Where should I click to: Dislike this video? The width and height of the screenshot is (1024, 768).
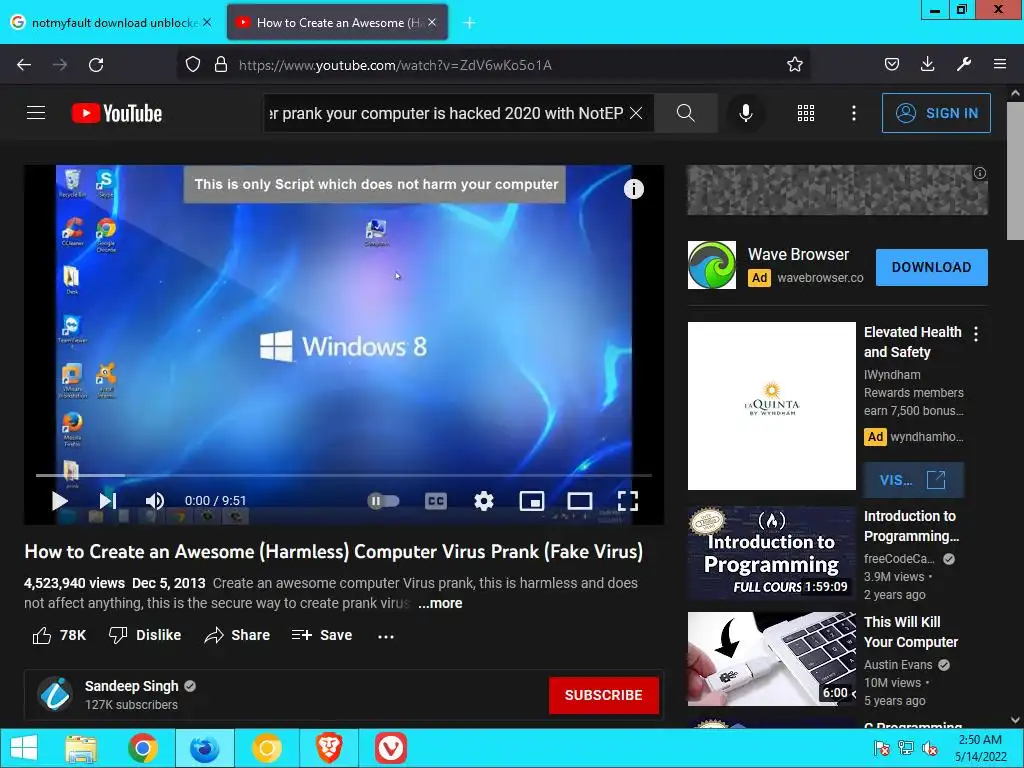145,635
